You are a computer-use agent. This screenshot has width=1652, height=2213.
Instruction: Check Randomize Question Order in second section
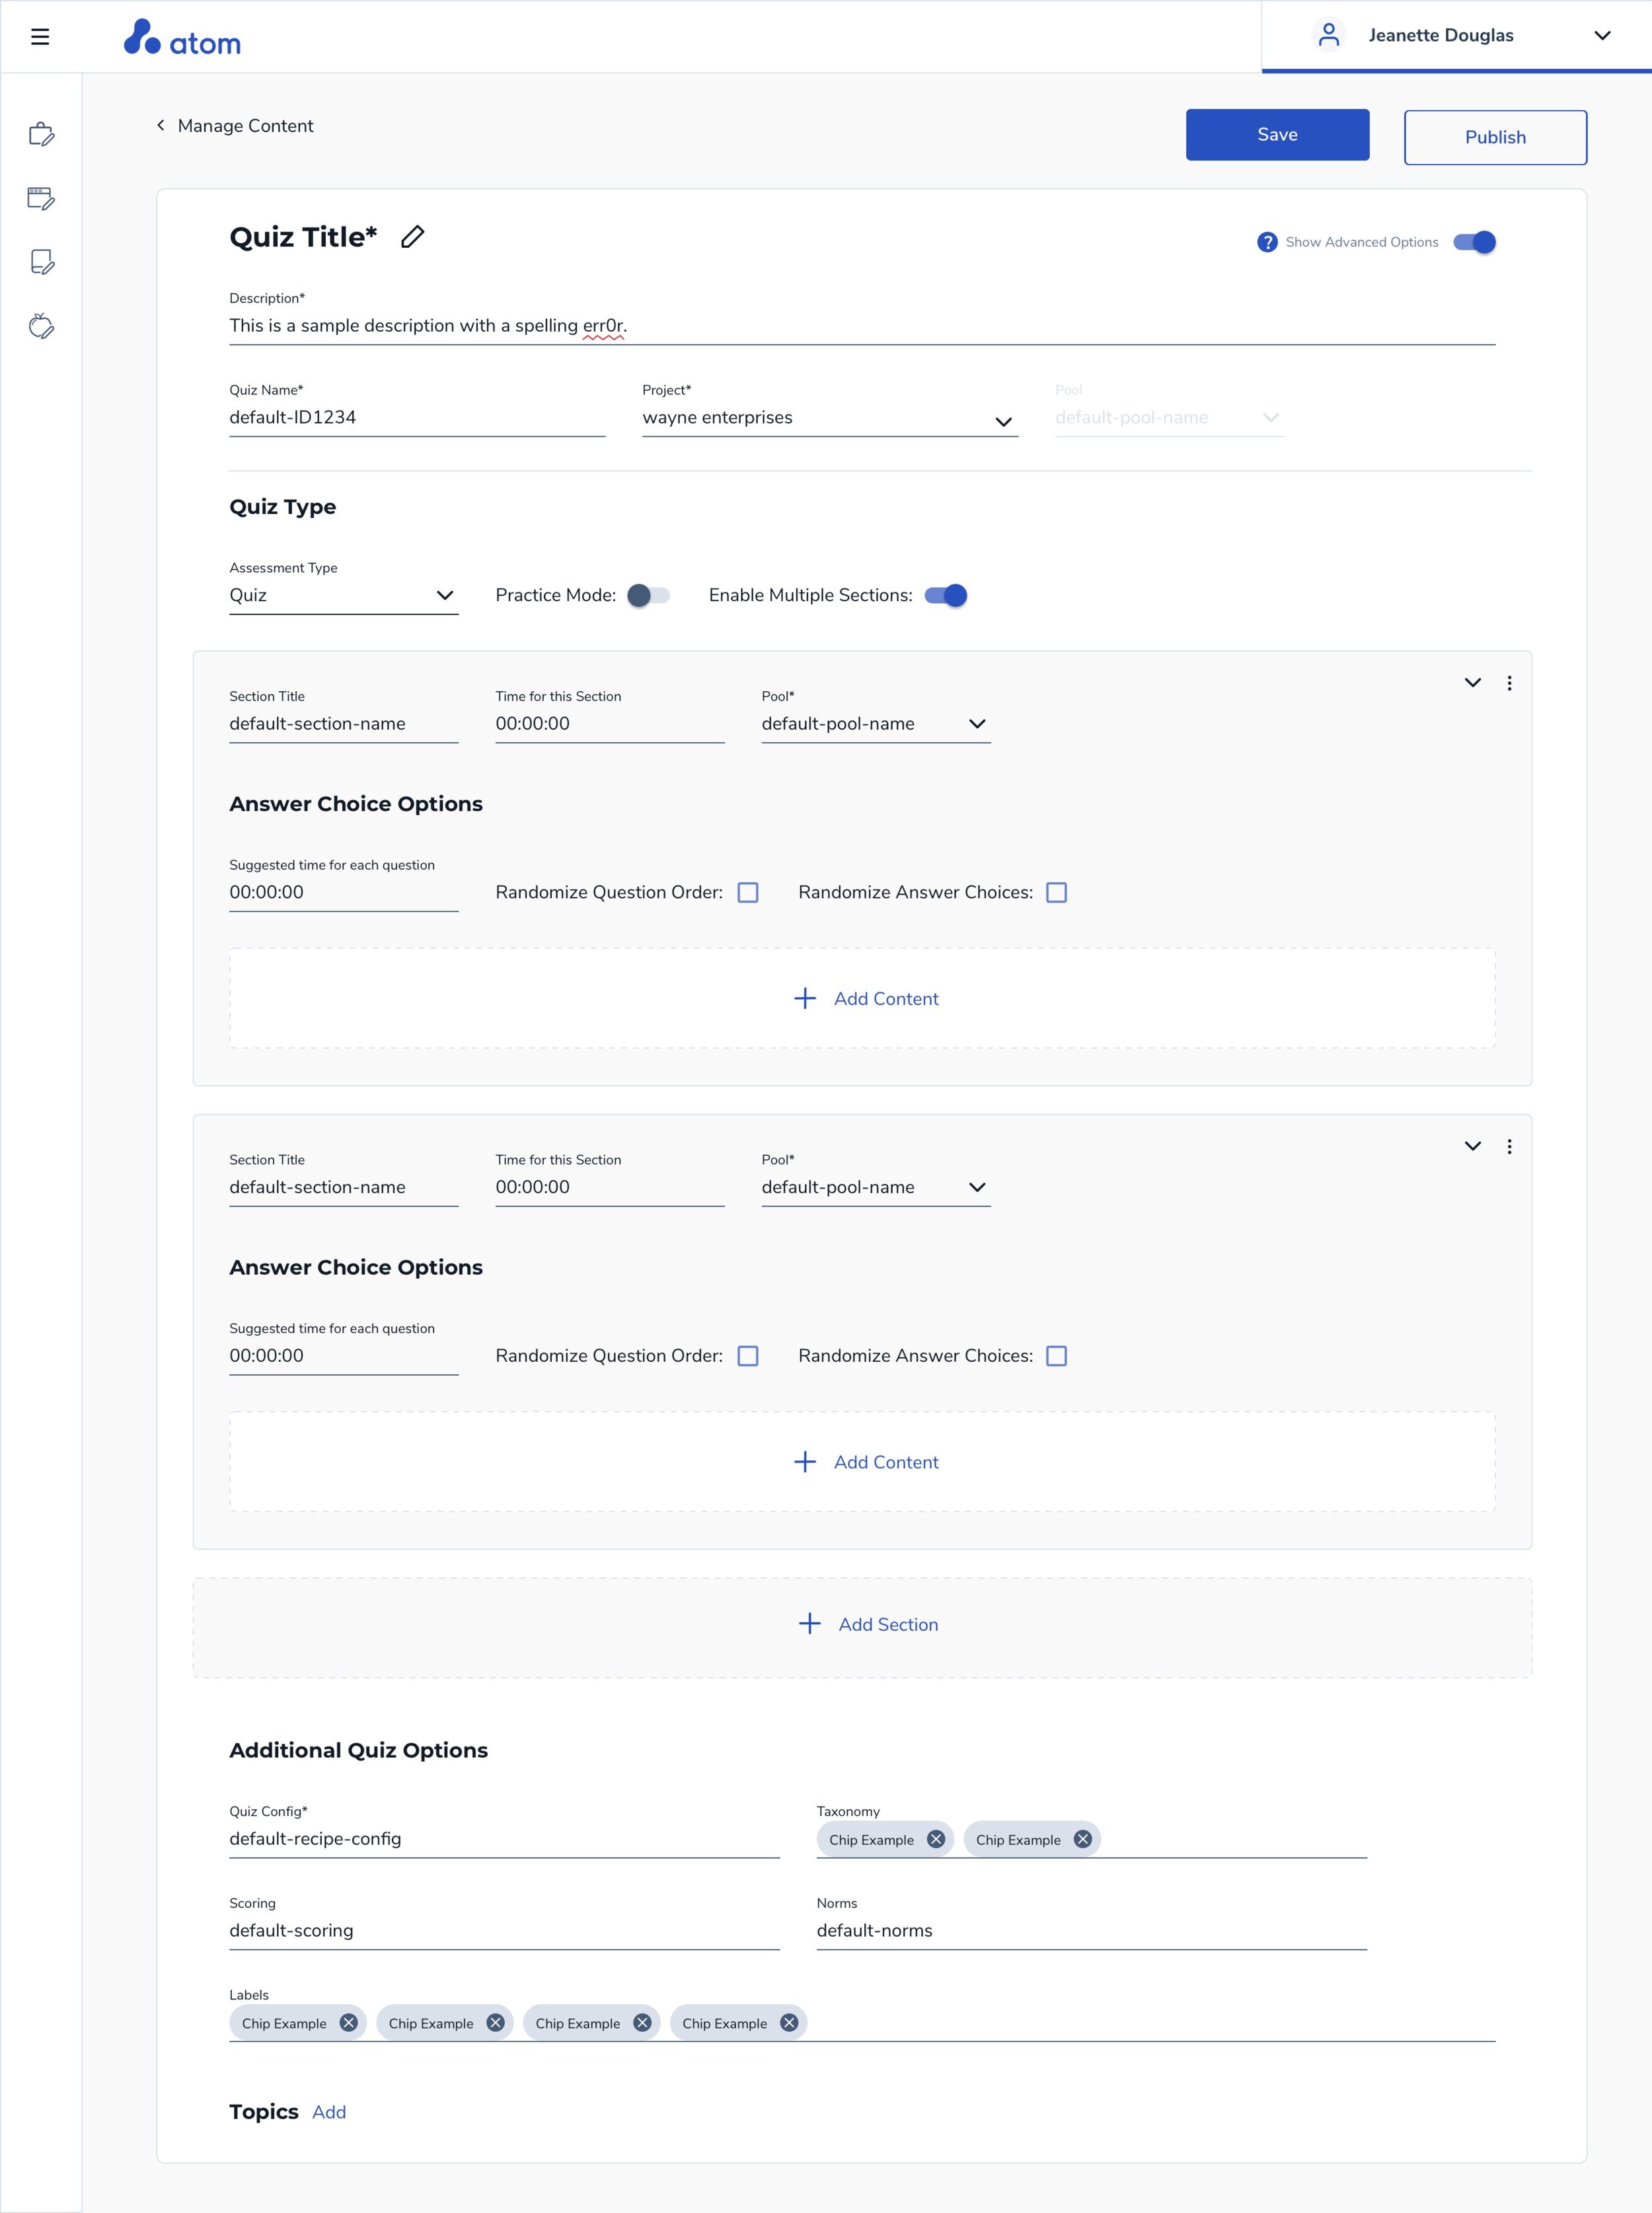tap(748, 1356)
